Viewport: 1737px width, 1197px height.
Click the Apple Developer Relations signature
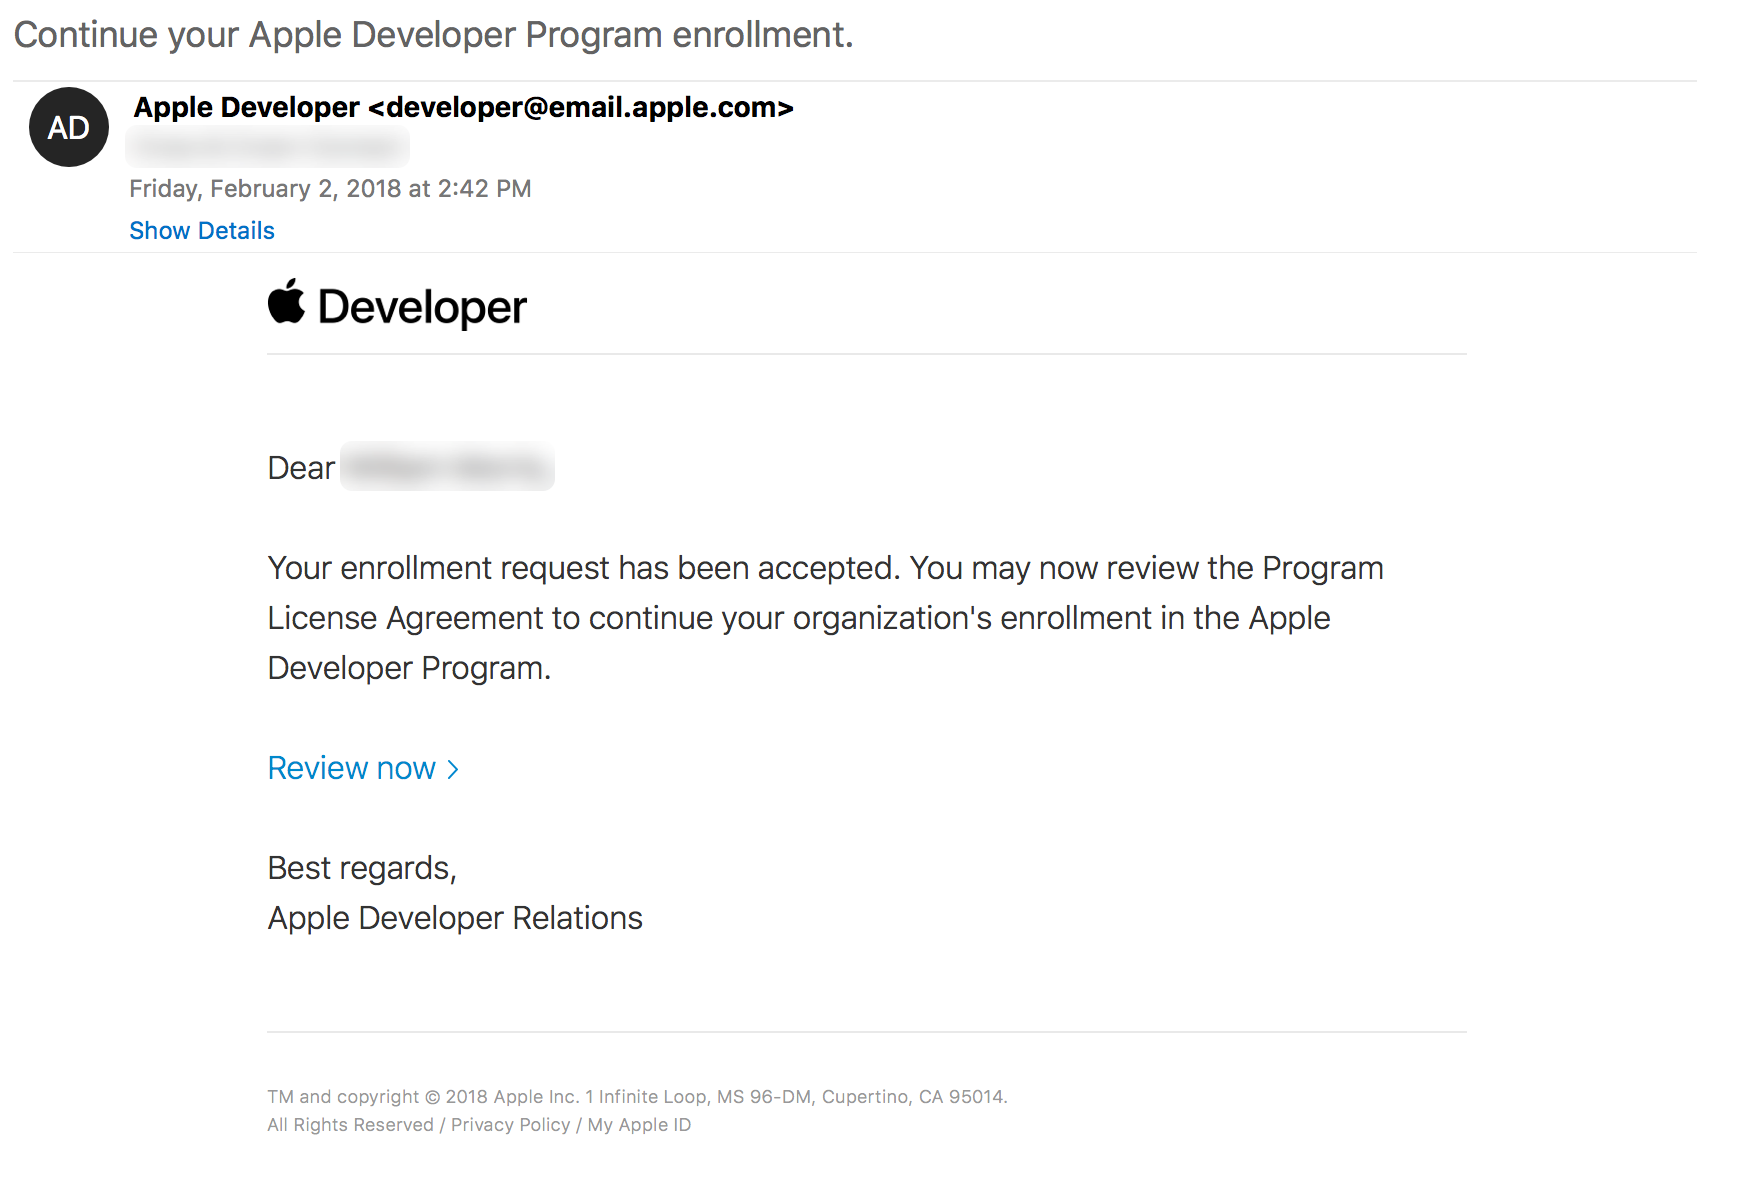pyautogui.click(x=455, y=918)
